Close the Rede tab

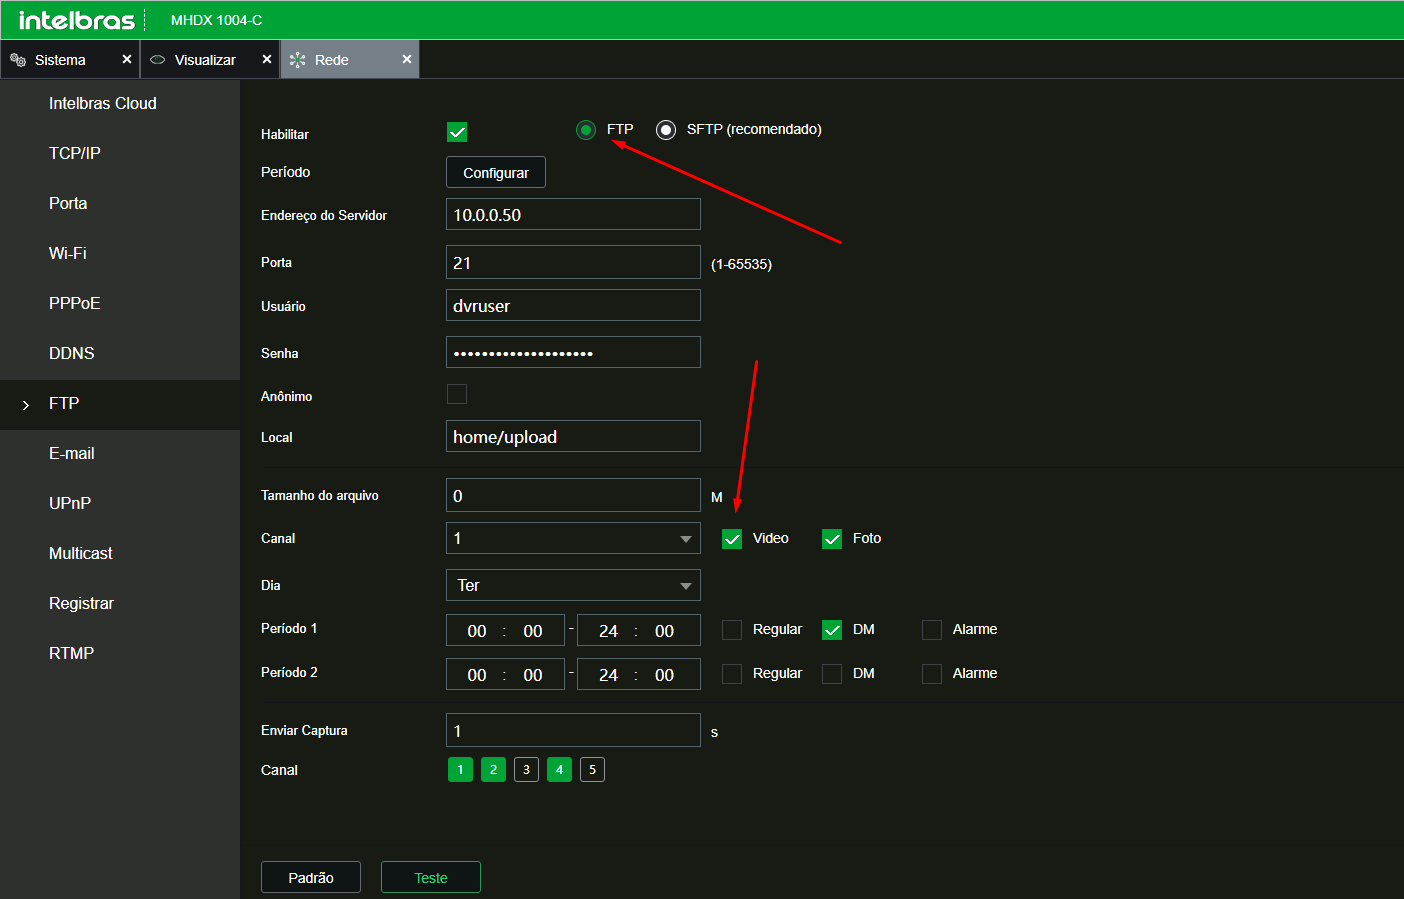coord(406,59)
